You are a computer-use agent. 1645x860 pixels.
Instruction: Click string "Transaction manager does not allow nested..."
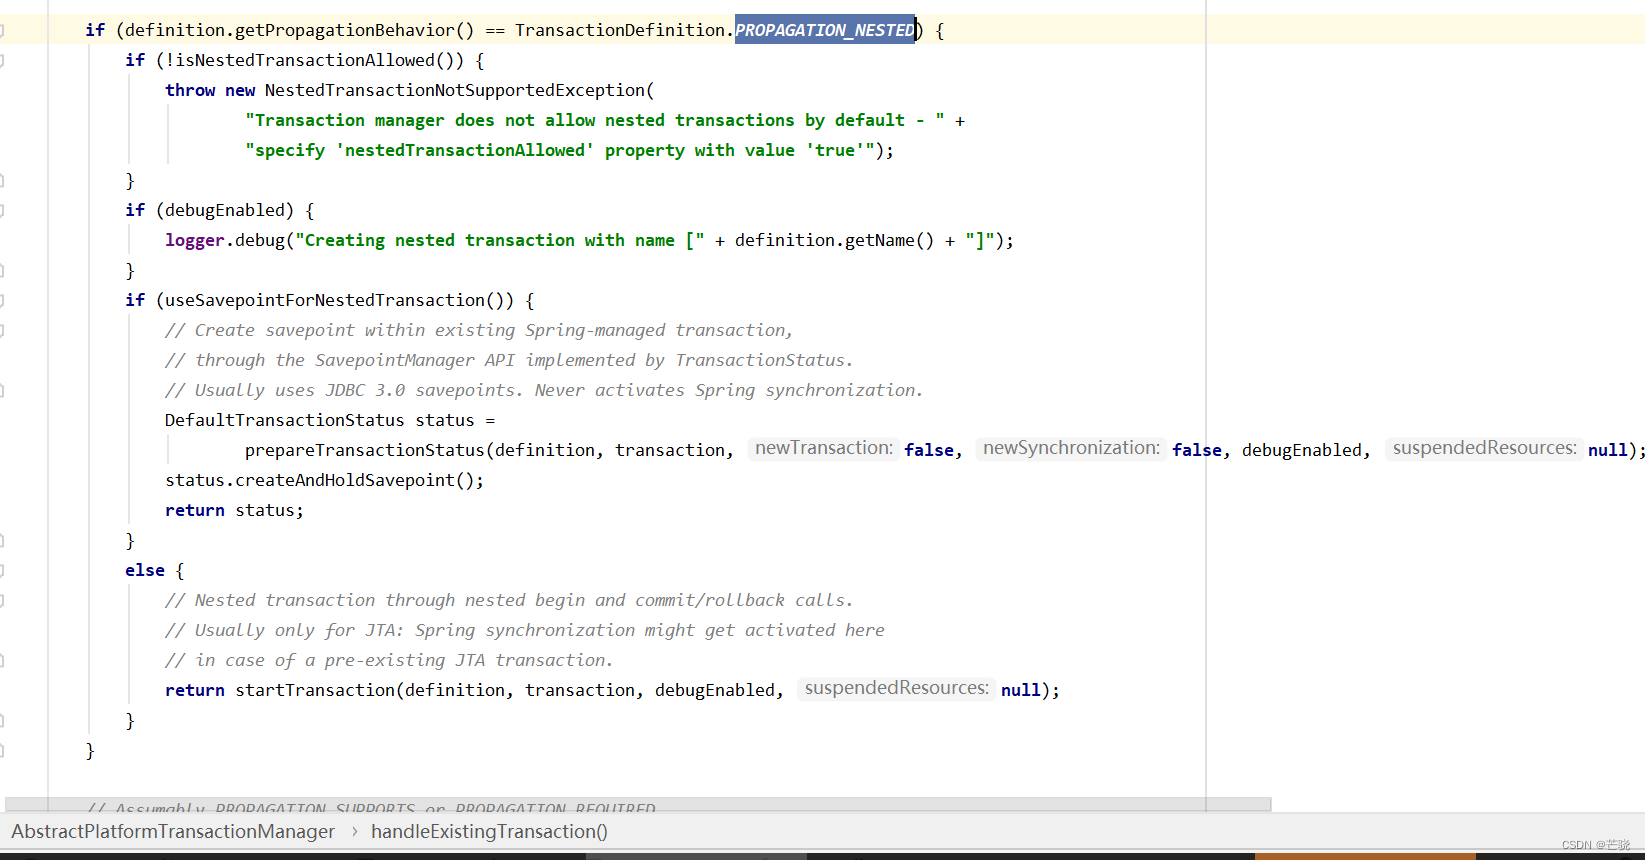click(x=594, y=120)
